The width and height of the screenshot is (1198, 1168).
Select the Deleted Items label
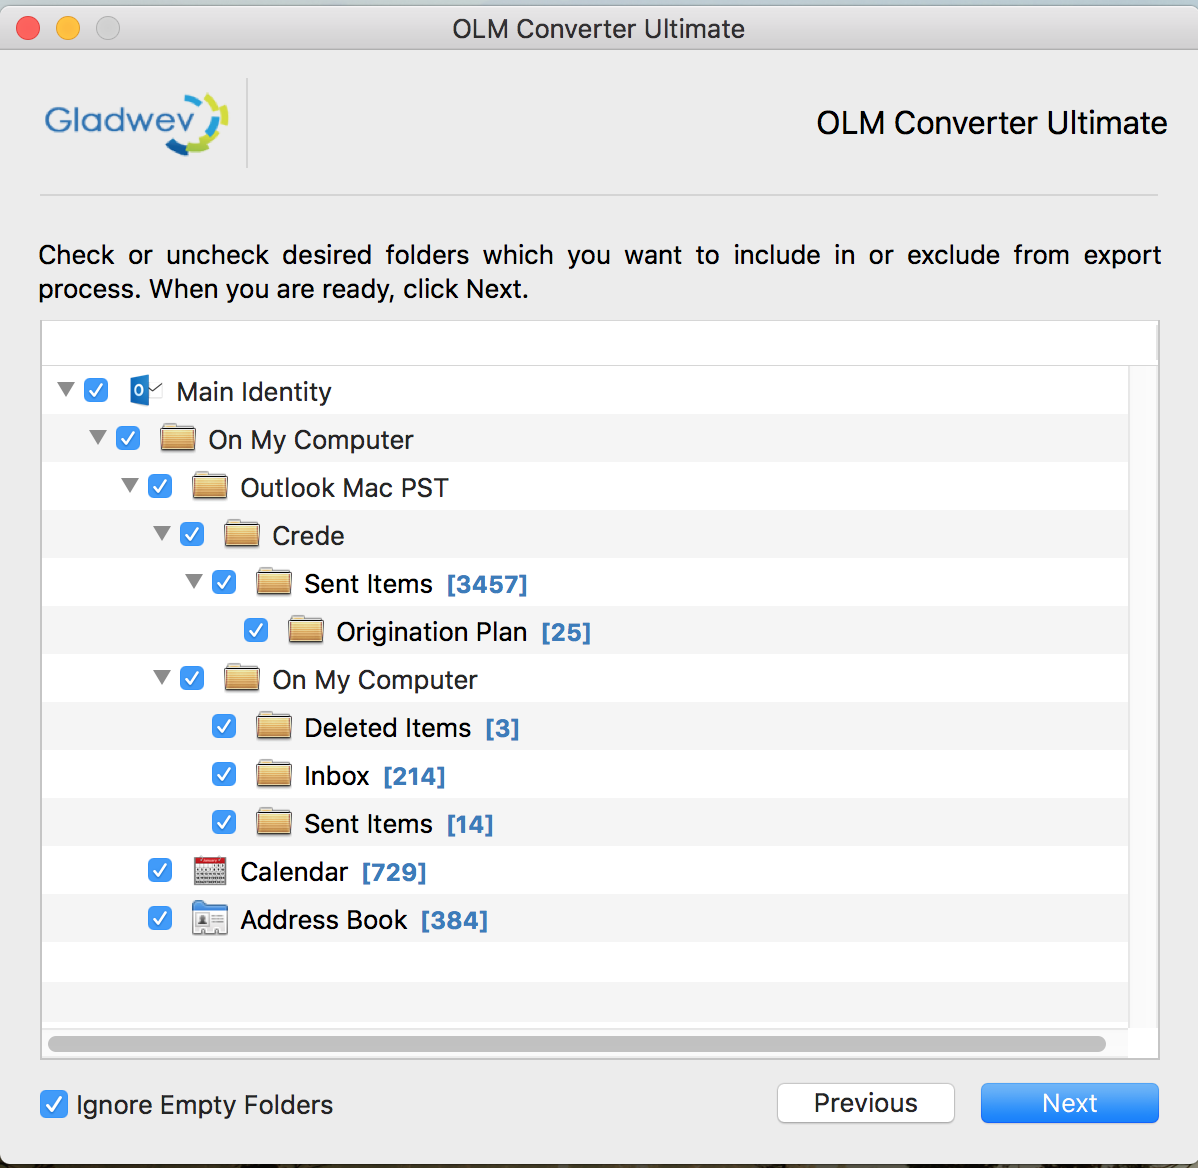click(387, 728)
